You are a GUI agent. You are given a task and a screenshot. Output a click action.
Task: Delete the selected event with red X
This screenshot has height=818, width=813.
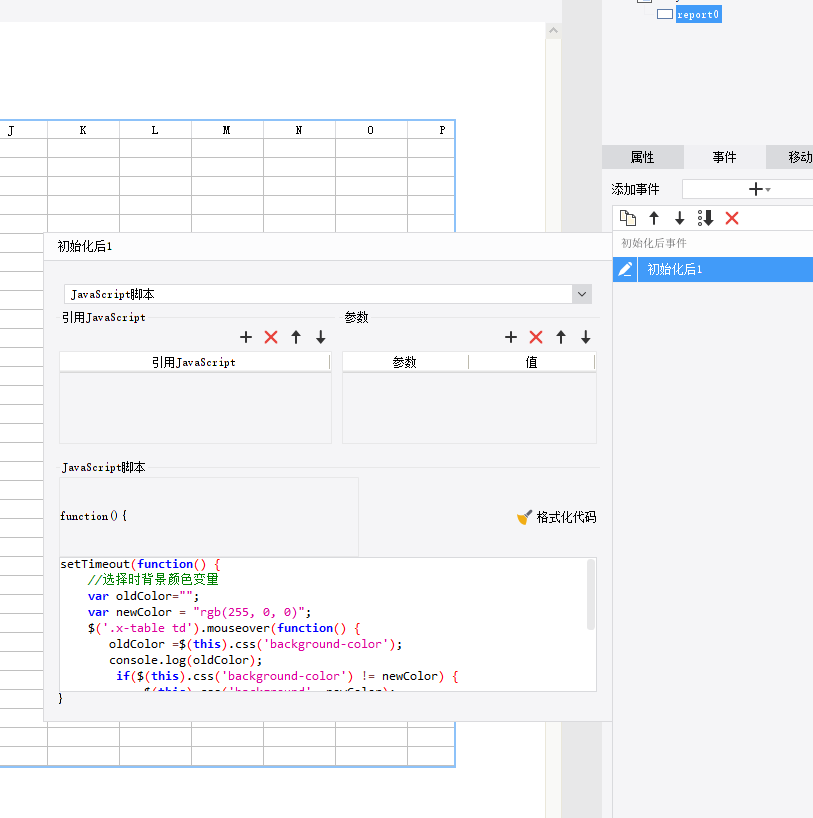(x=732, y=218)
